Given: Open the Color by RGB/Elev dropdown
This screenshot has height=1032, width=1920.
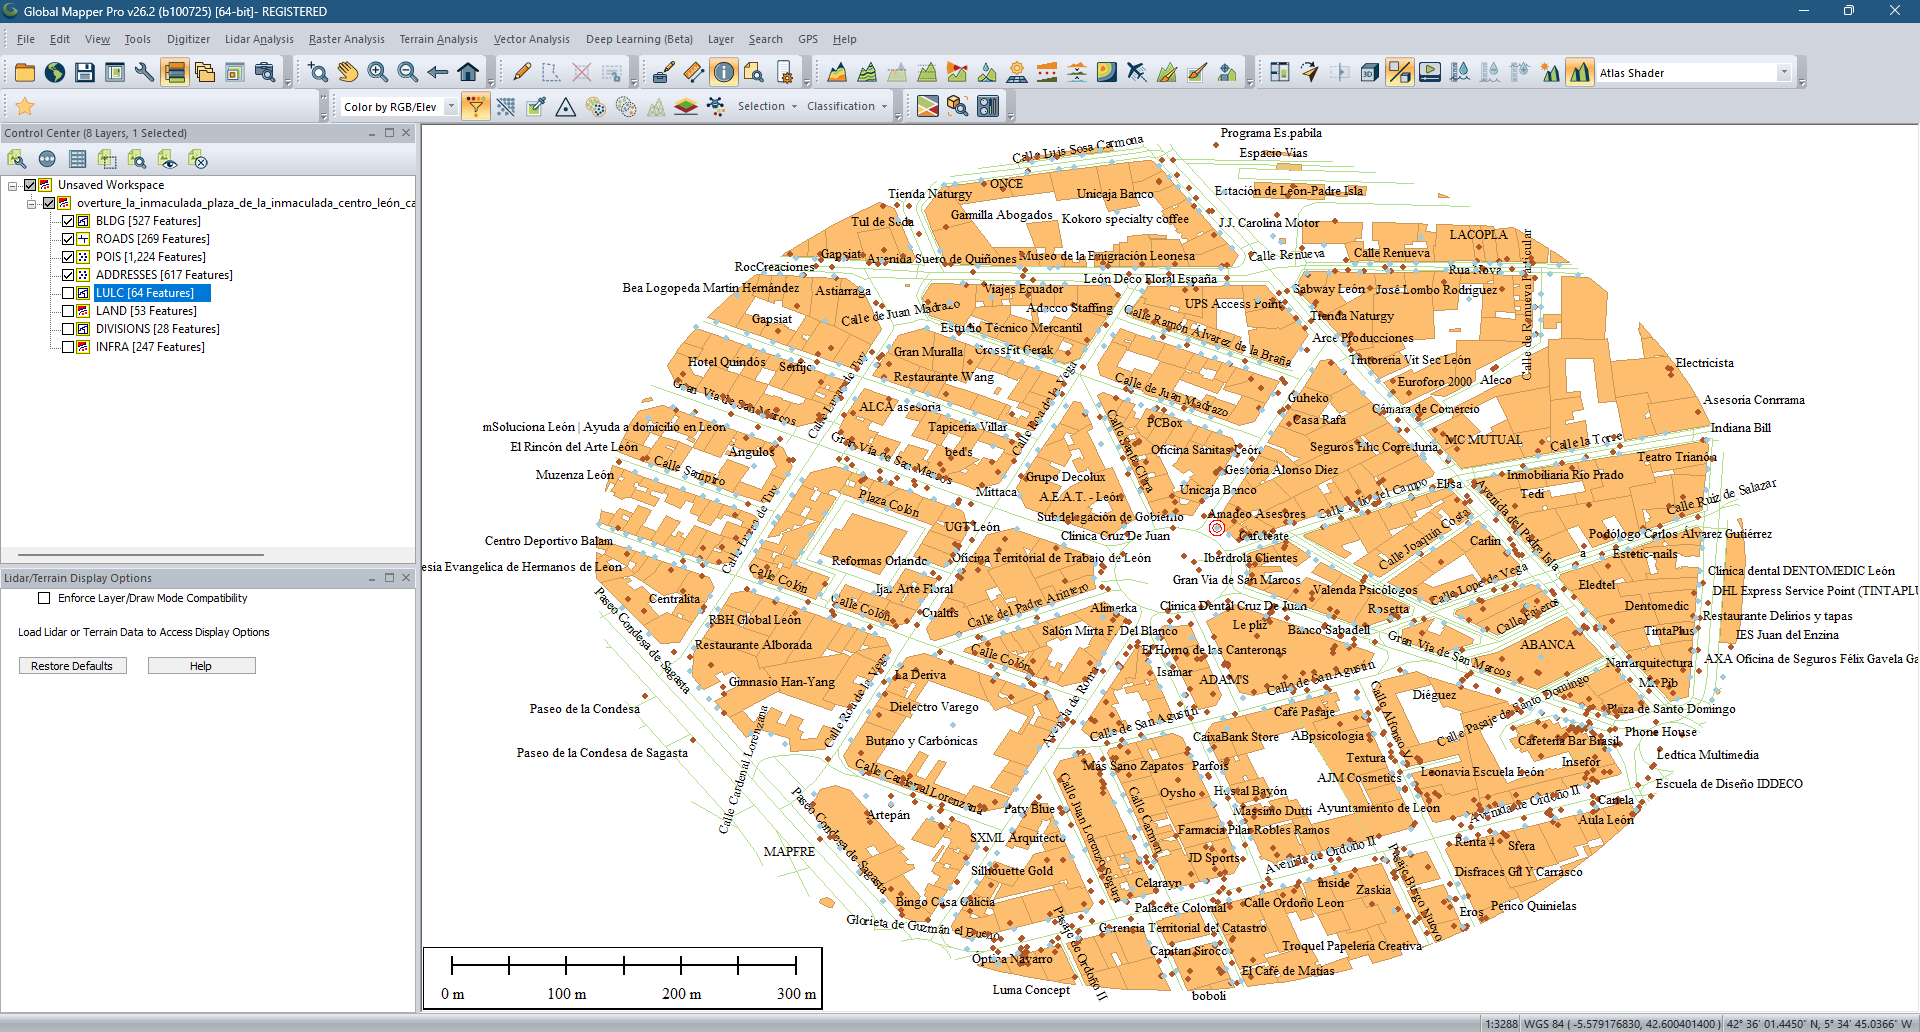Looking at the screenshot, I should pyautogui.click(x=451, y=107).
